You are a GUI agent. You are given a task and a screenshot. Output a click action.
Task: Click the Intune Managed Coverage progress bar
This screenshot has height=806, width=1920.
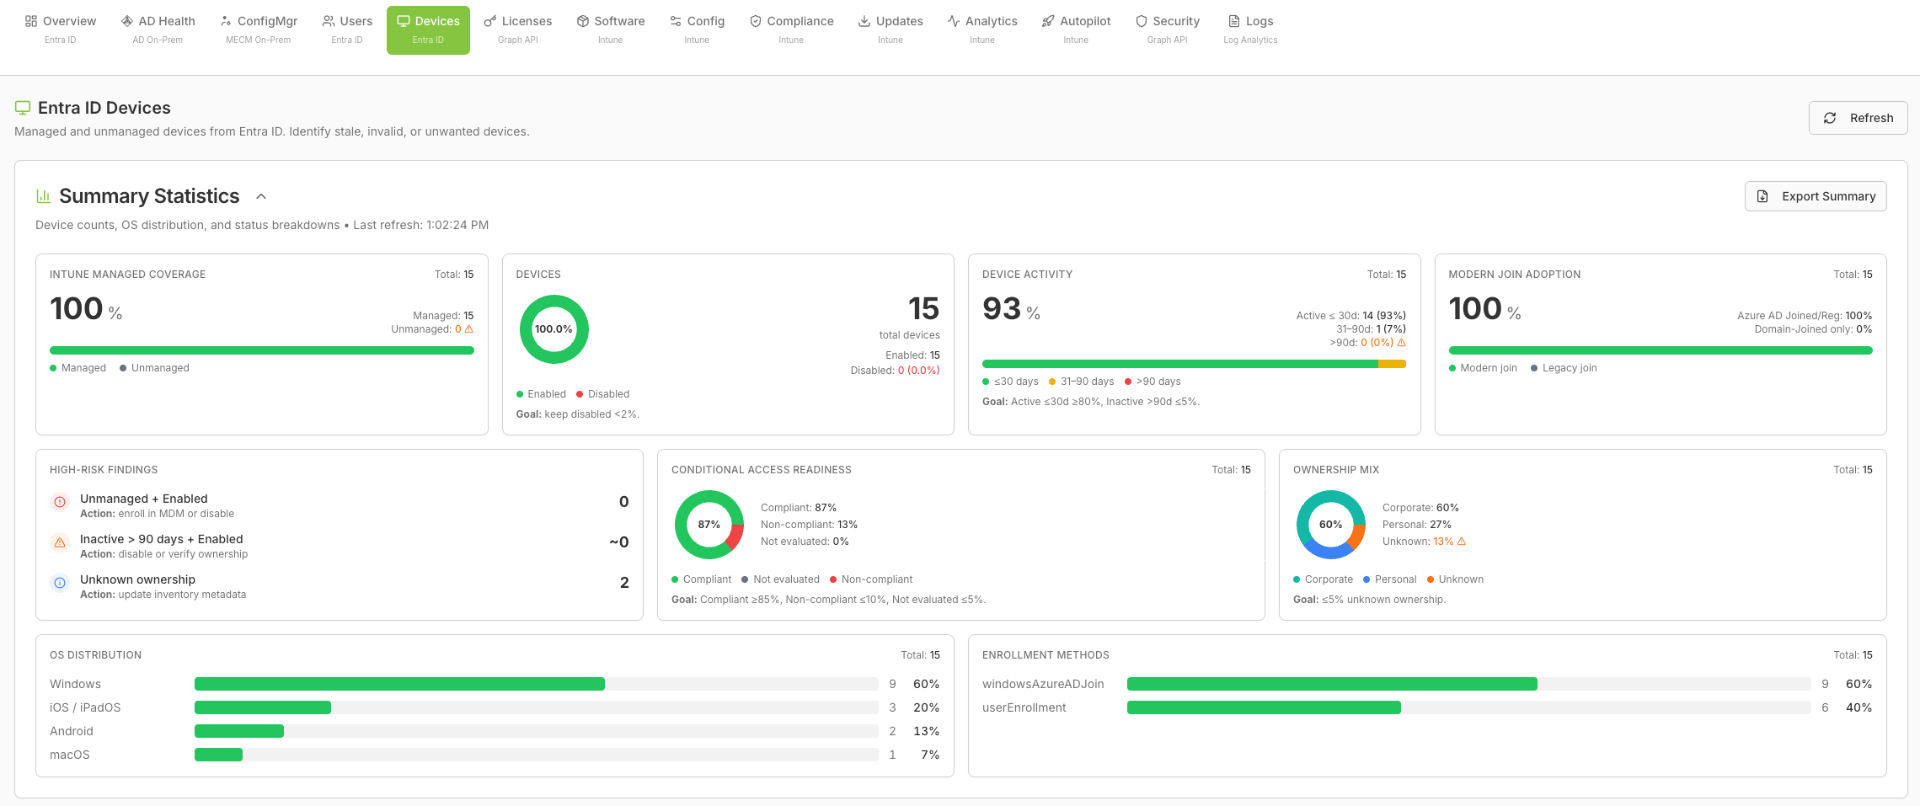262,350
